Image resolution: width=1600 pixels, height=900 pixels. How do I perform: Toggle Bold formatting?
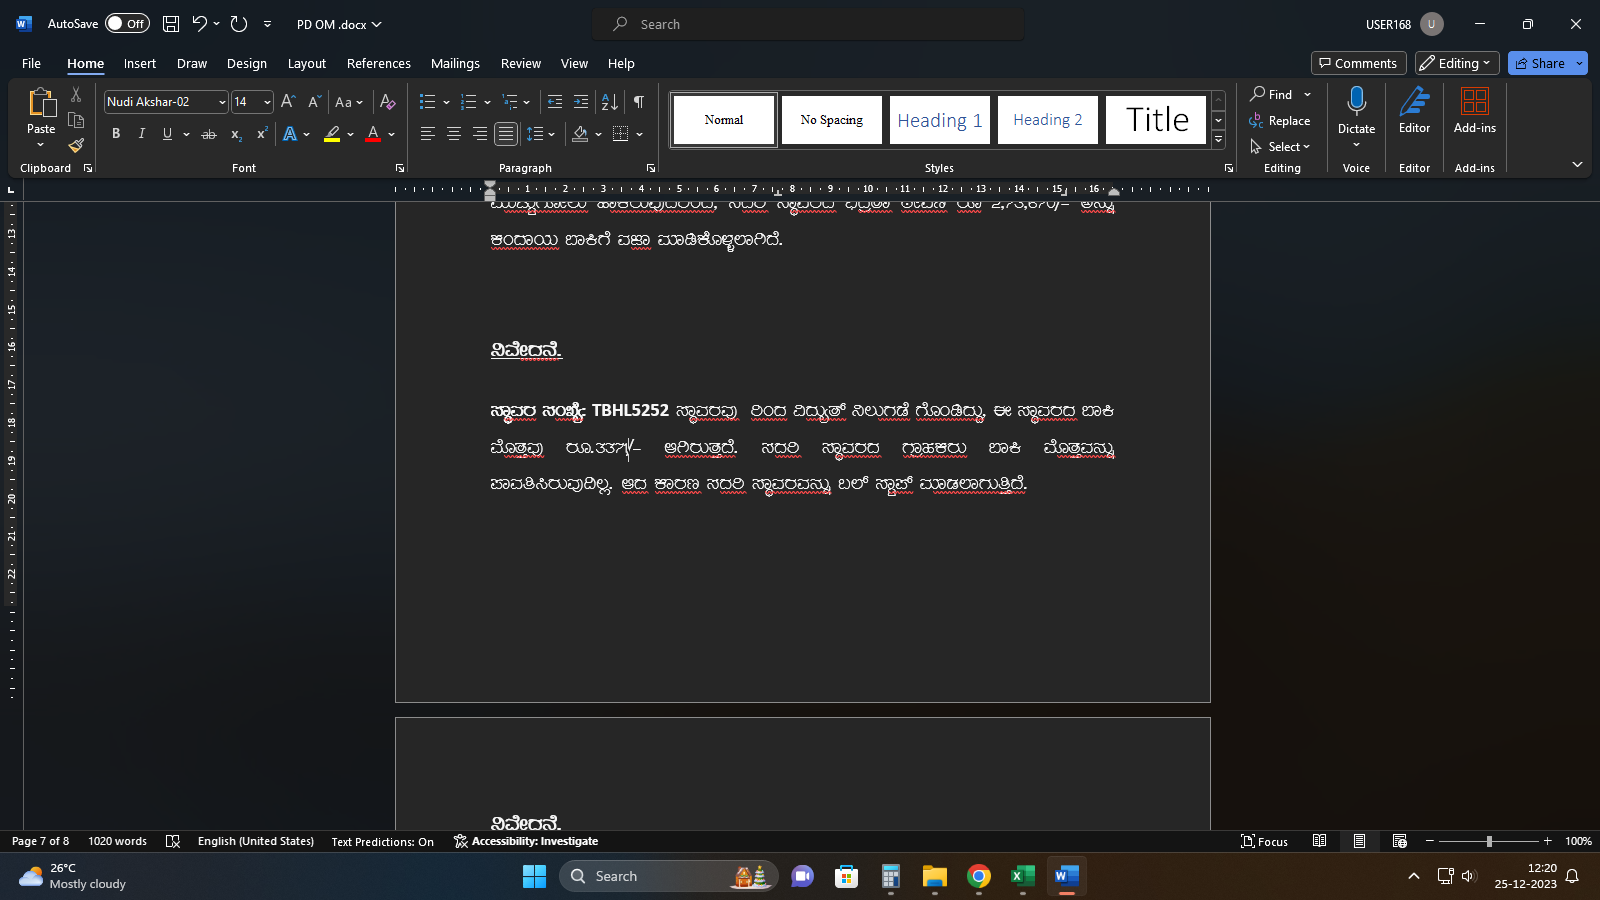[116, 134]
